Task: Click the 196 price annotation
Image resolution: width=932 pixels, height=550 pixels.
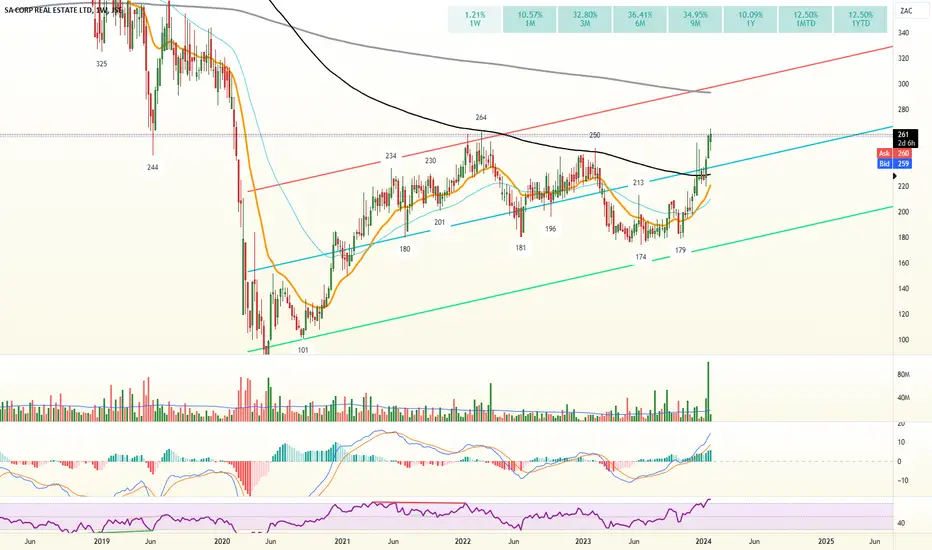Action: click(x=551, y=229)
